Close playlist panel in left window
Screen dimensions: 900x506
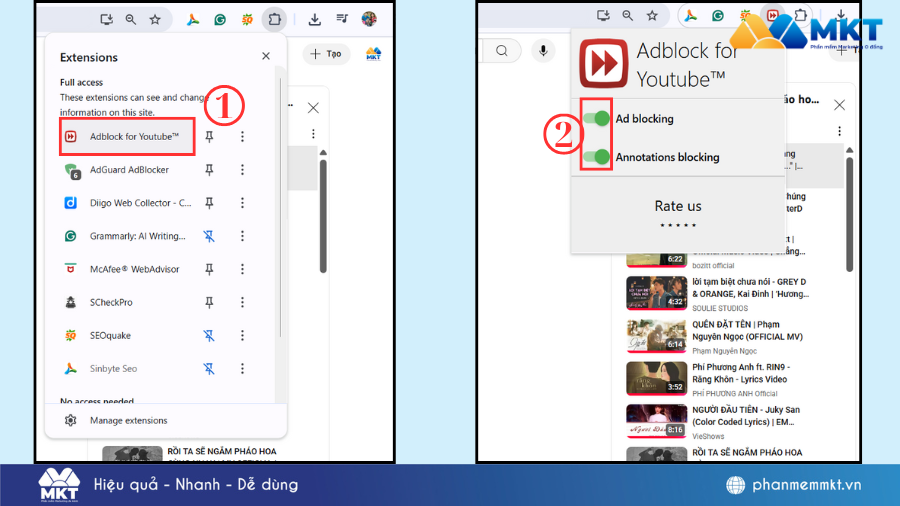313,108
